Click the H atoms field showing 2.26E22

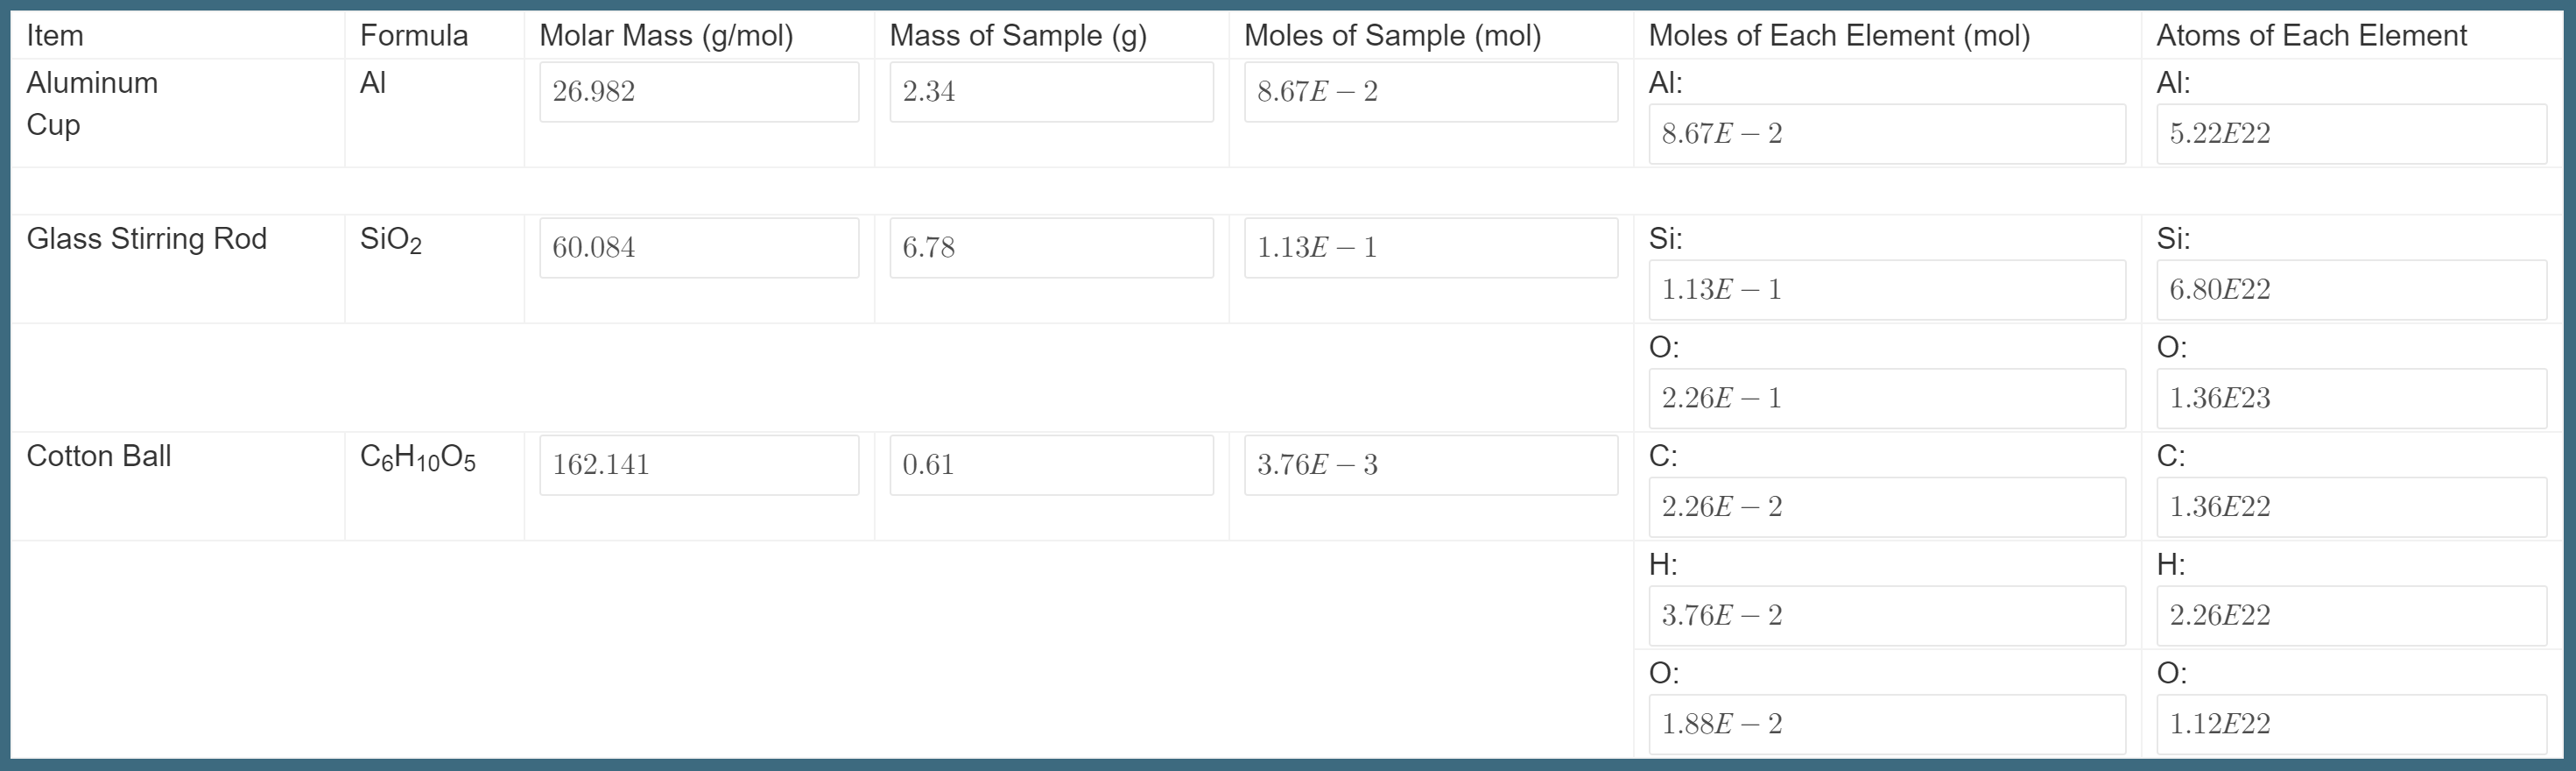click(x=2351, y=616)
